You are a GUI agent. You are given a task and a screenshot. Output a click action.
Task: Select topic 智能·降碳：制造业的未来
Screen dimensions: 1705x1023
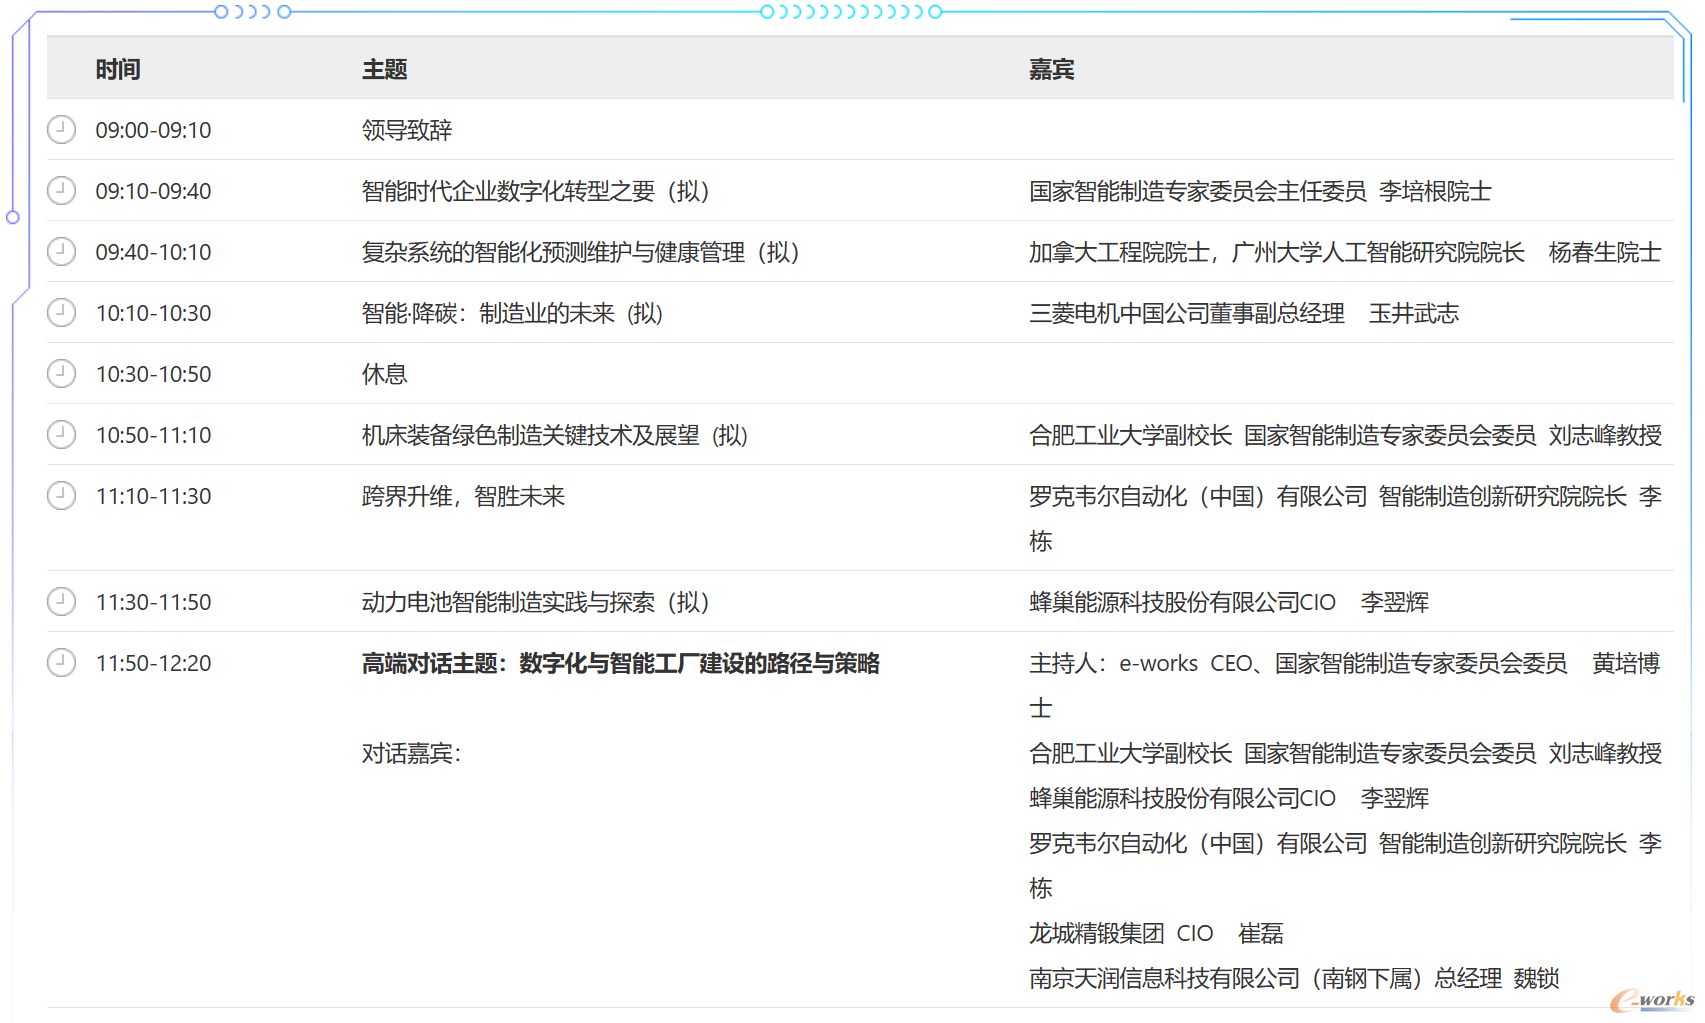click(513, 313)
